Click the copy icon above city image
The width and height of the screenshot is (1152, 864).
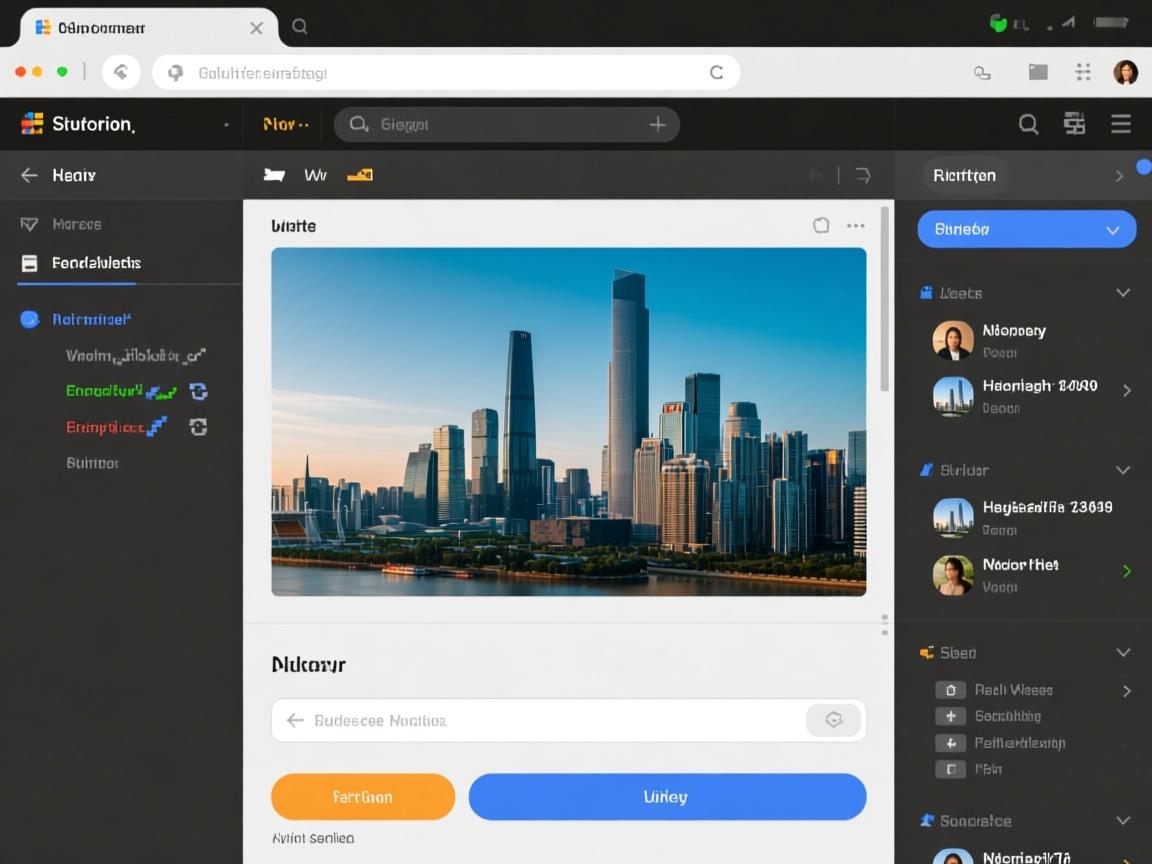pyautogui.click(x=821, y=226)
